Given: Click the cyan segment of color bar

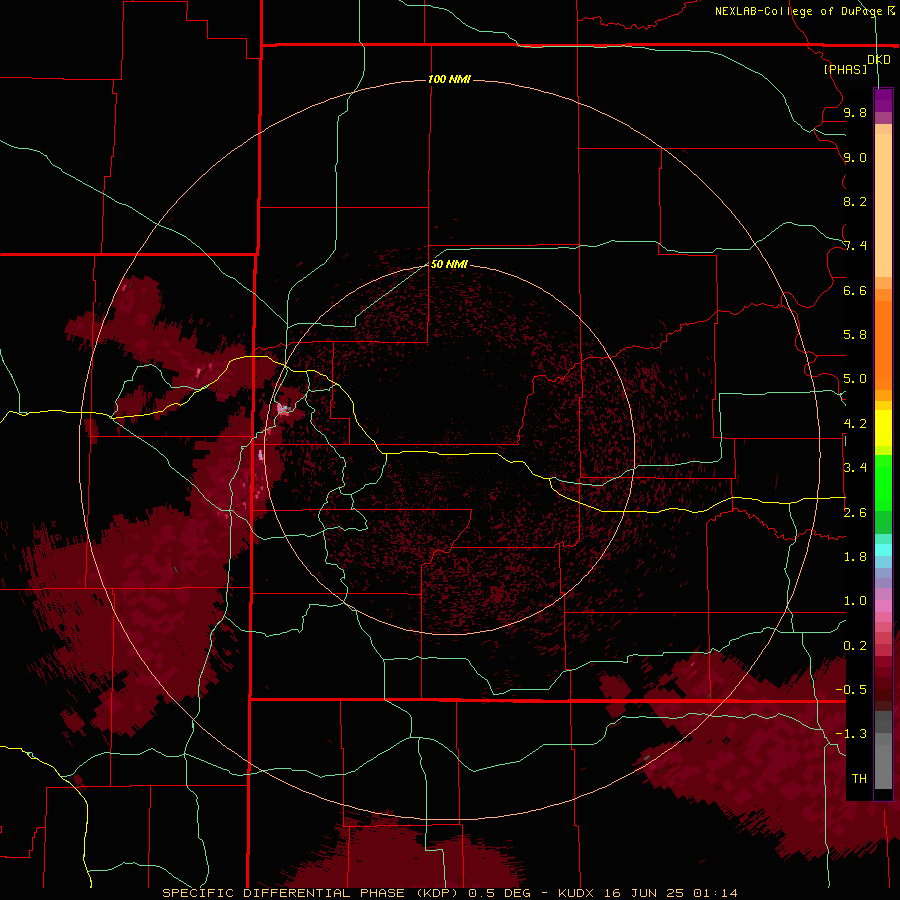Looking at the screenshot, I should [883, 549].
